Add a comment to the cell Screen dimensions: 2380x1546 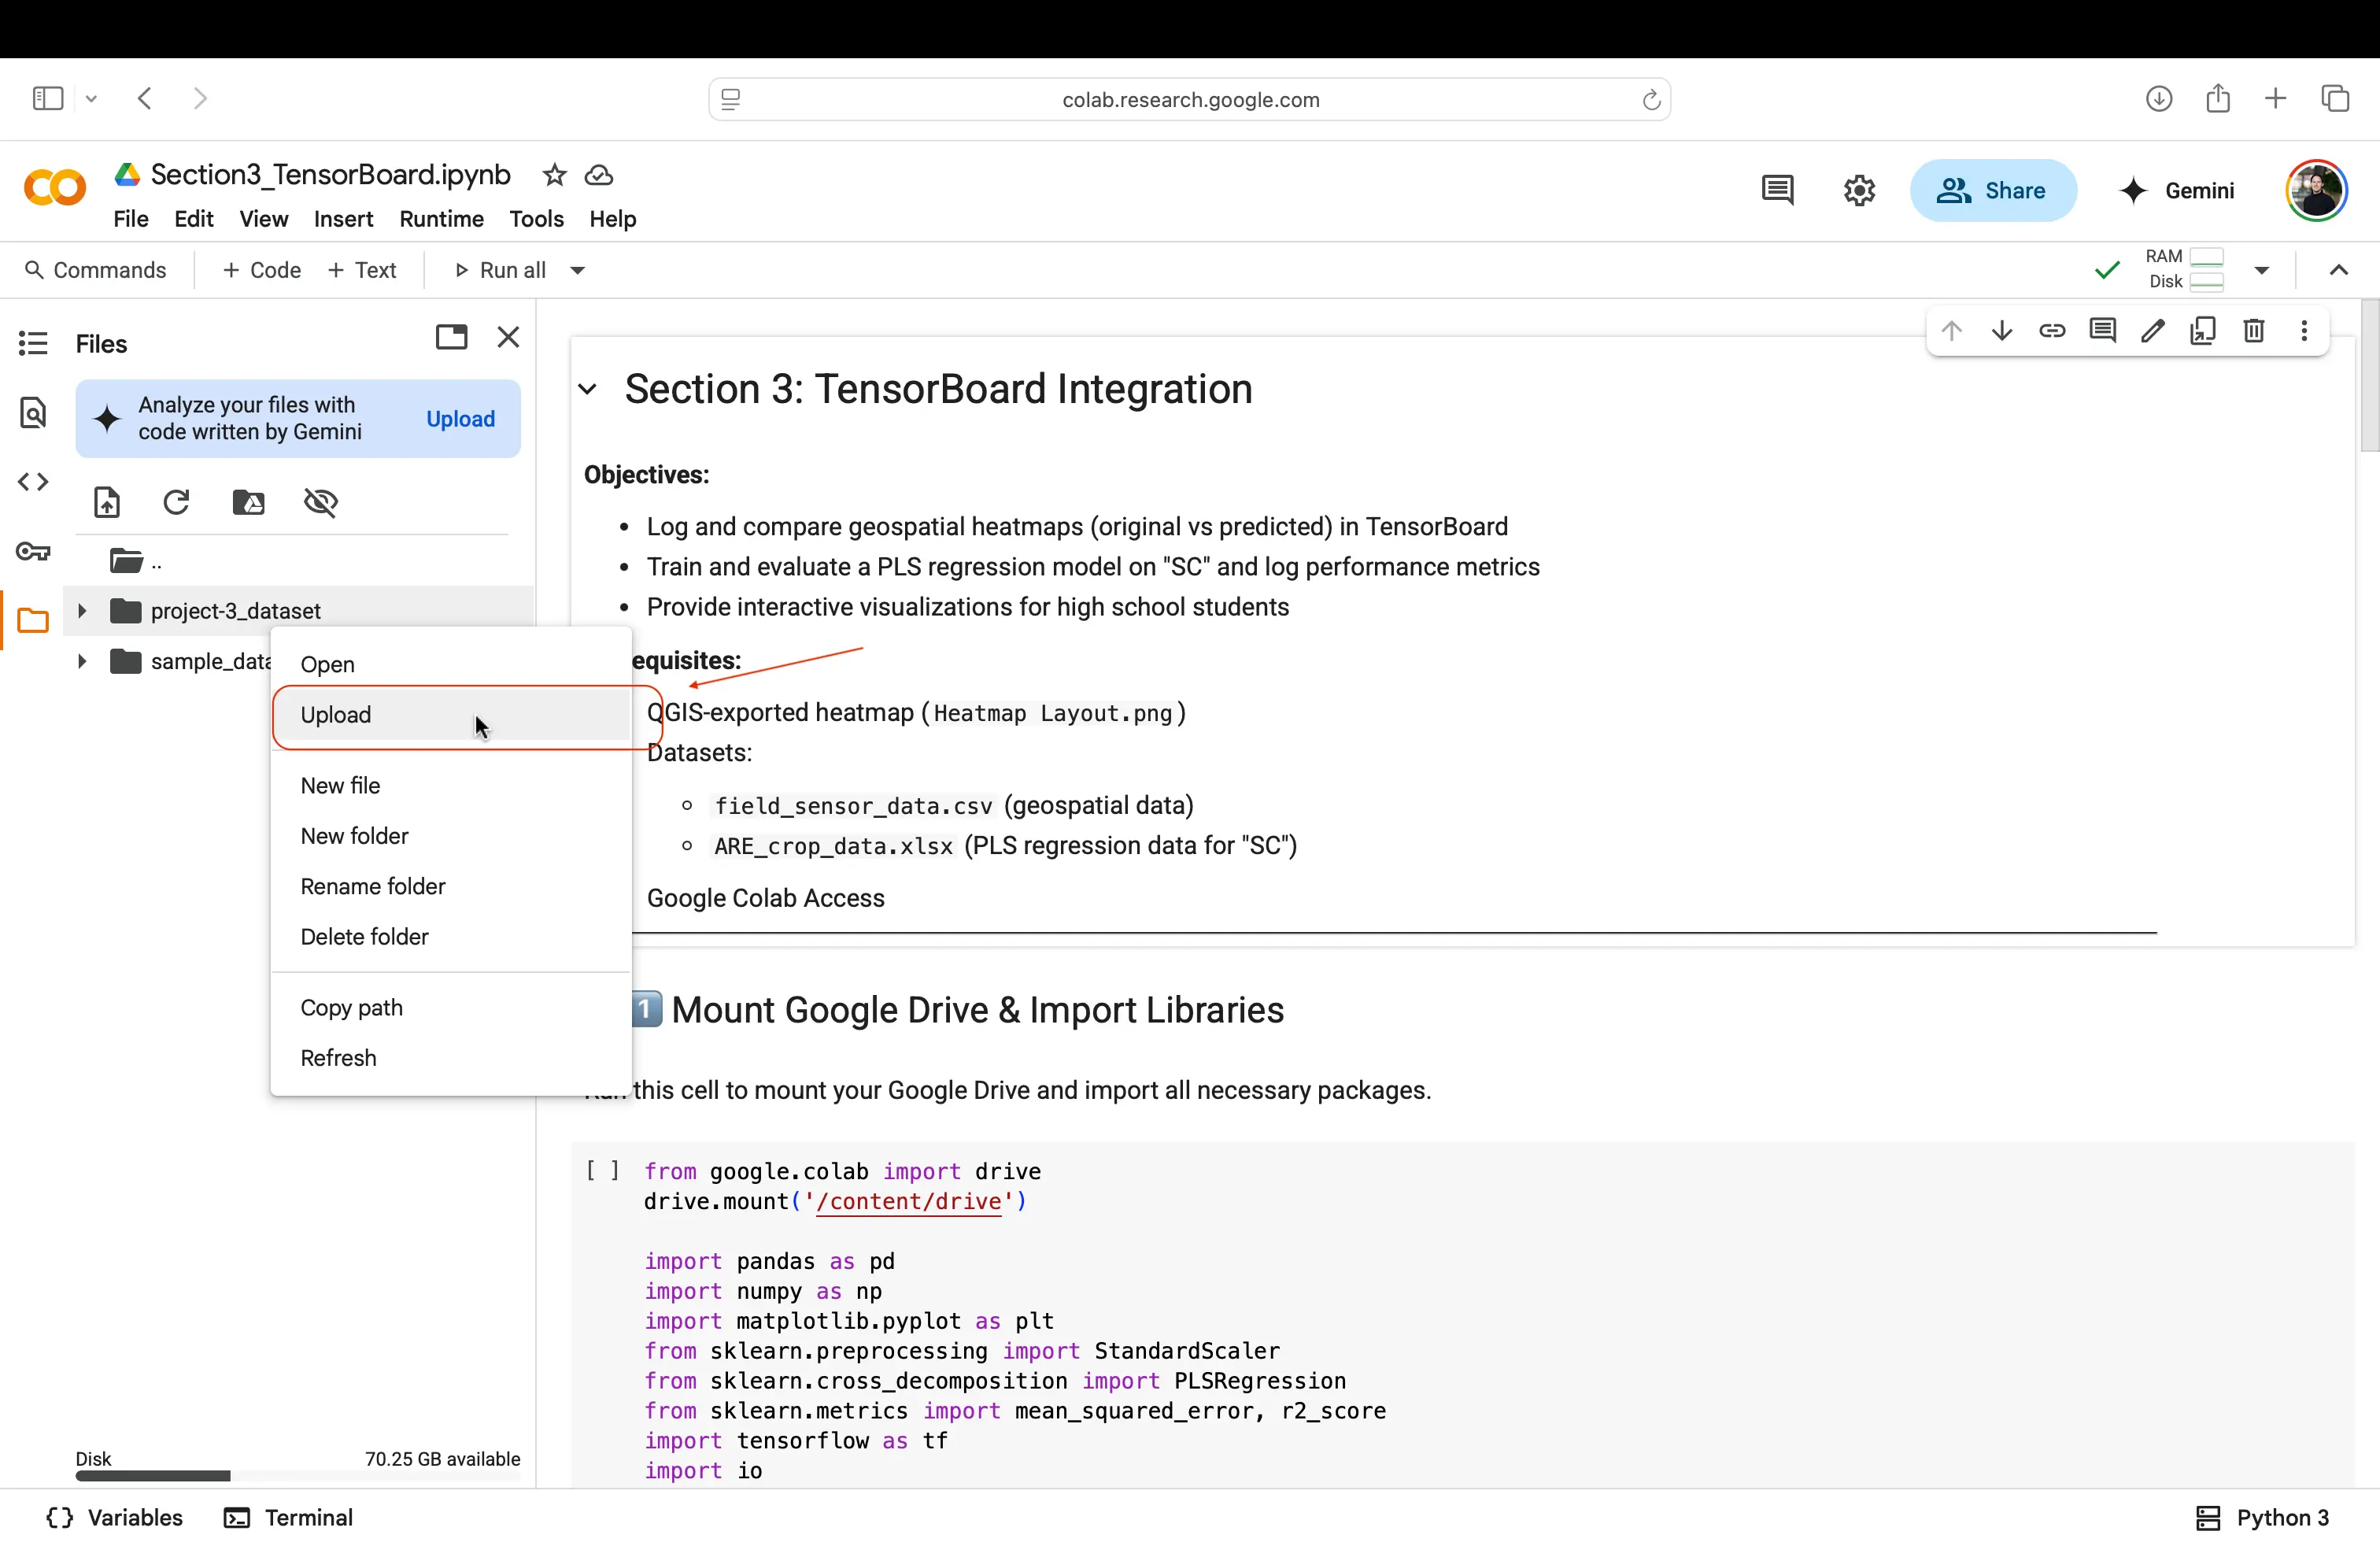[2102, 331]
